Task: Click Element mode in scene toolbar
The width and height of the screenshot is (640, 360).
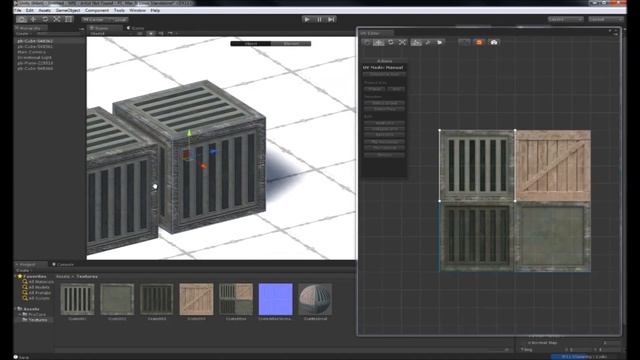Action: tap(291, 44)
